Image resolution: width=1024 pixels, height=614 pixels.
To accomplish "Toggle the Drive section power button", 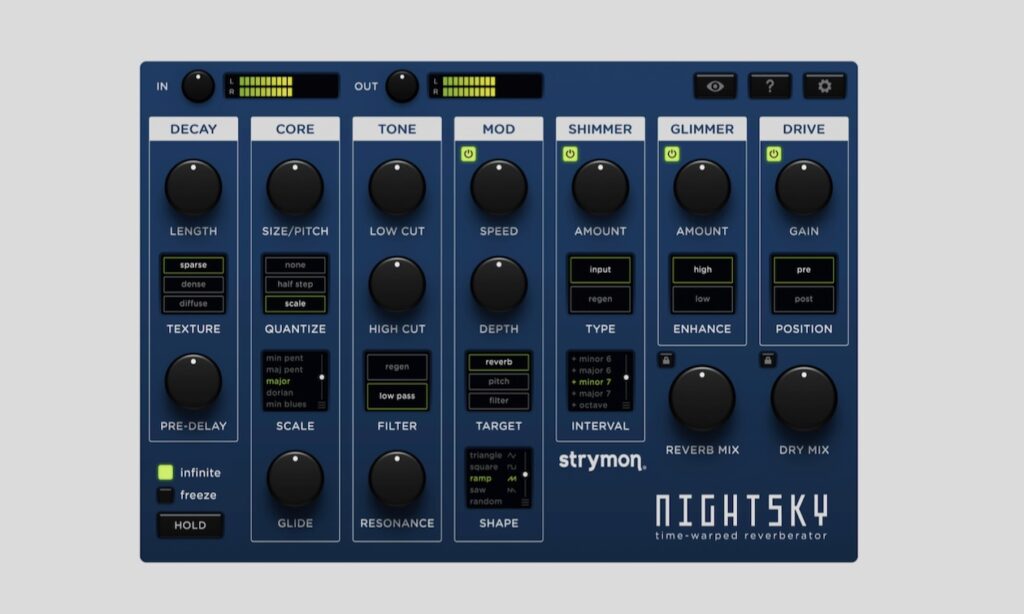I will (775, 154).
